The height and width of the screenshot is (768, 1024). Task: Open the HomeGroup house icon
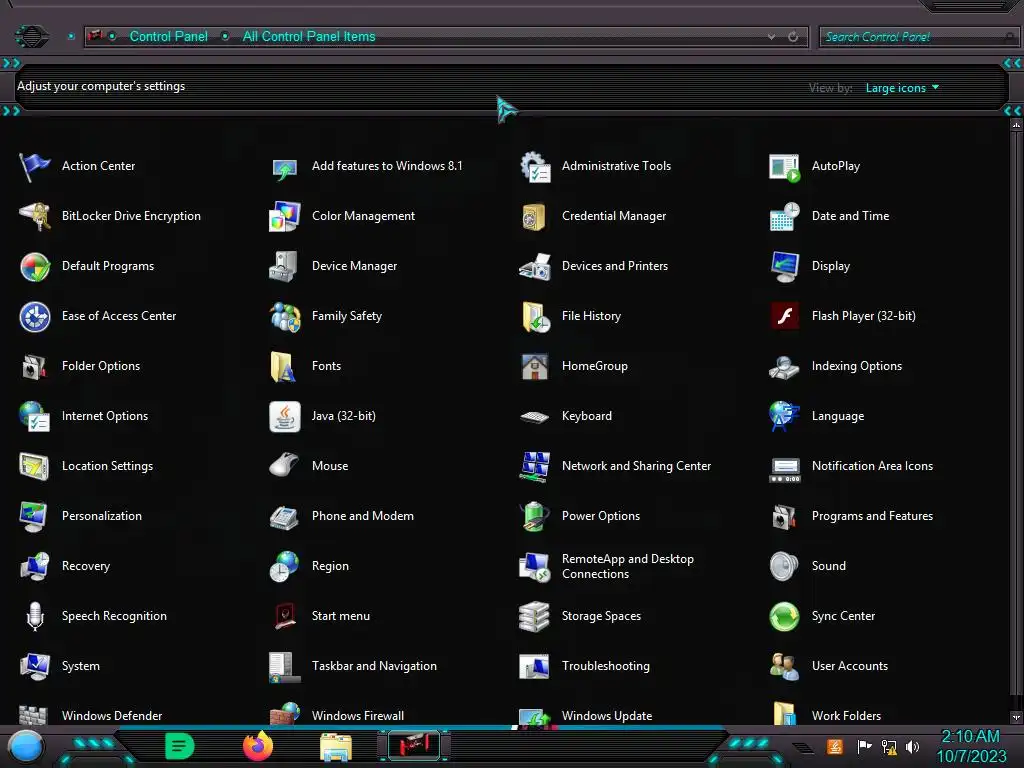535,366
